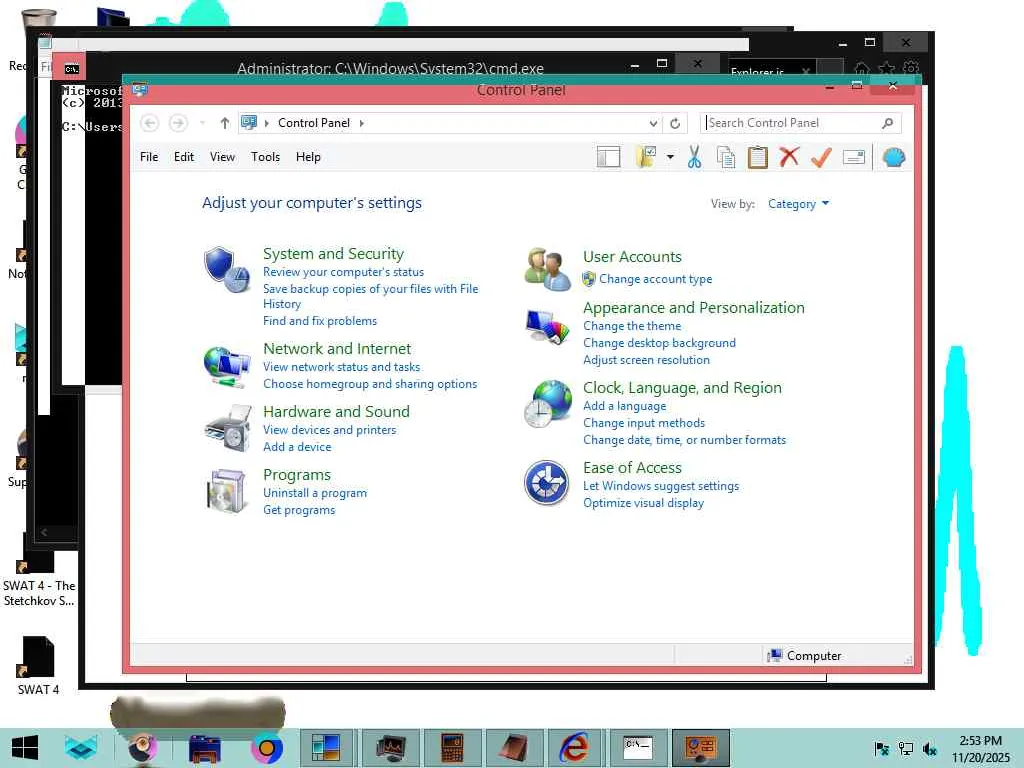
Task: Click Change date, time, or number formats
Action: click(684, 440)
